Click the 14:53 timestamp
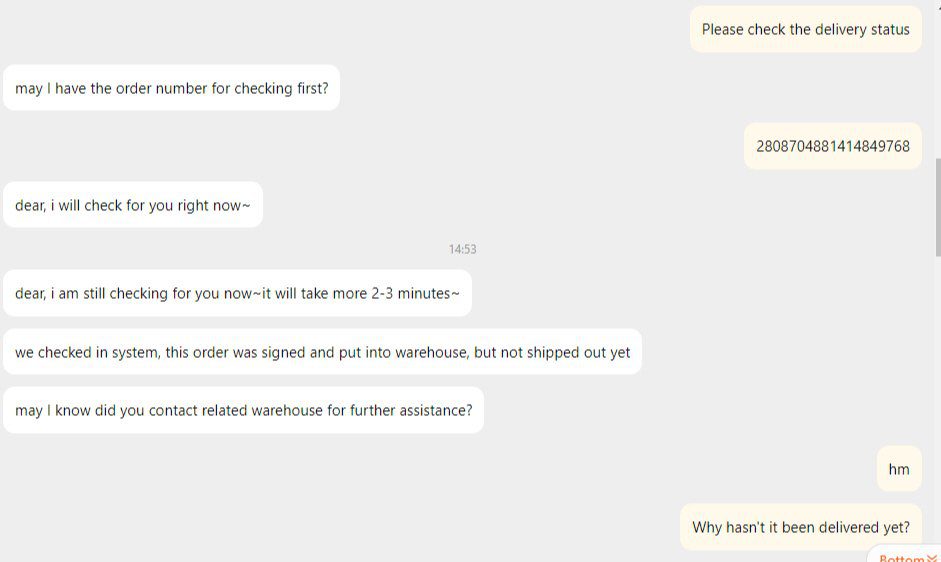Viewport: 941px width, 562px height. (x=462, y=249)
